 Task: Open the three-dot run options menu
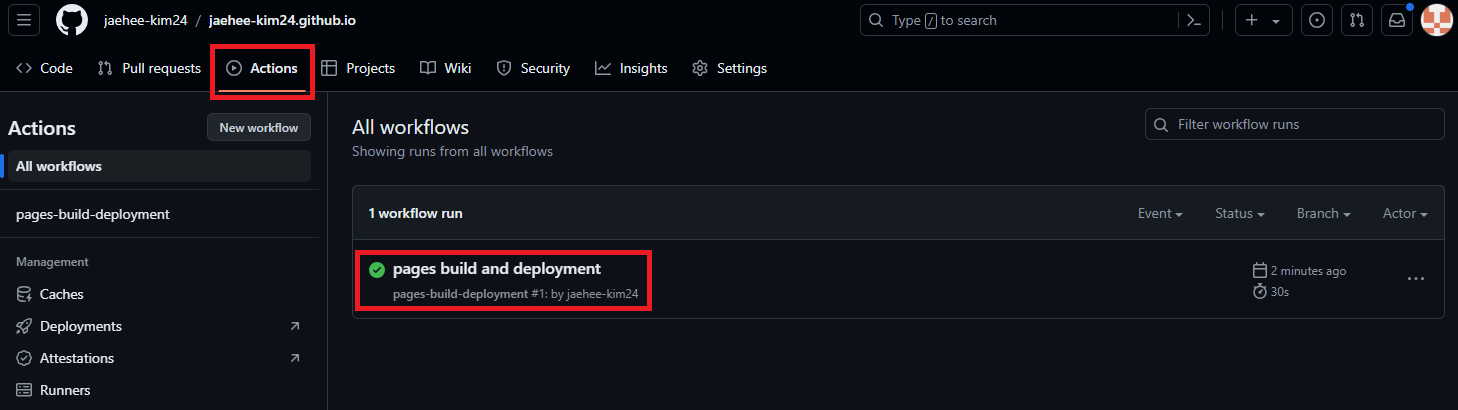pyautogui.click(x=1416, y=279)
